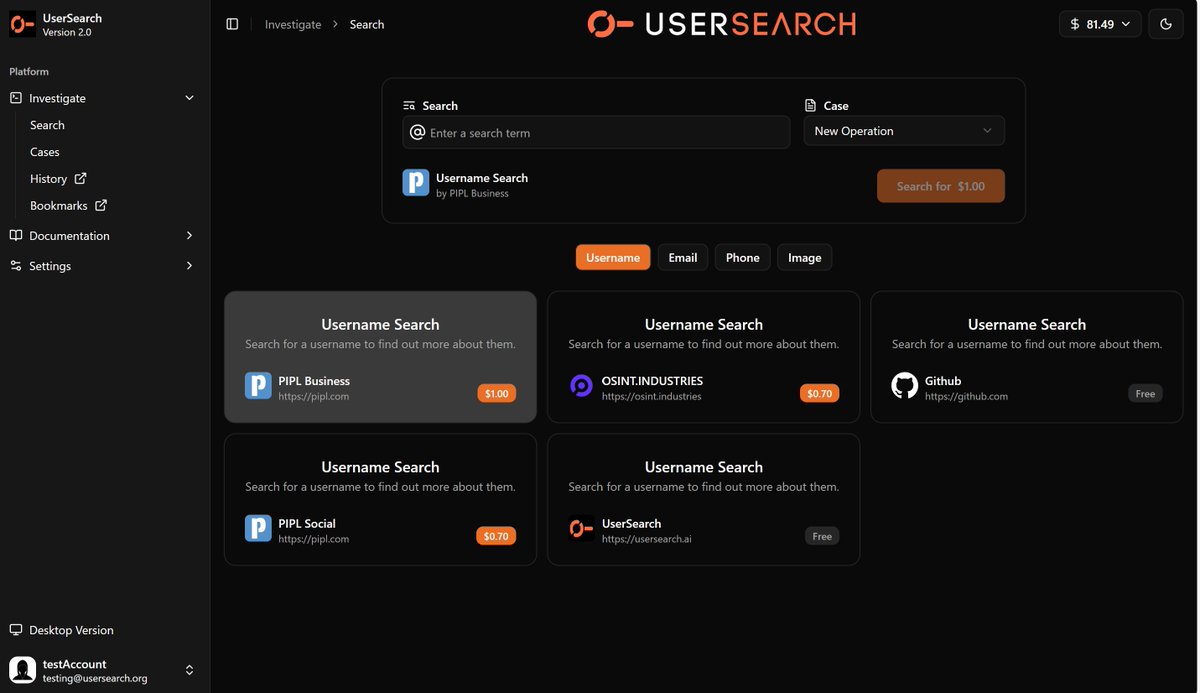
Task: Select the PIPL Business username search card
Action: [380, 357]
